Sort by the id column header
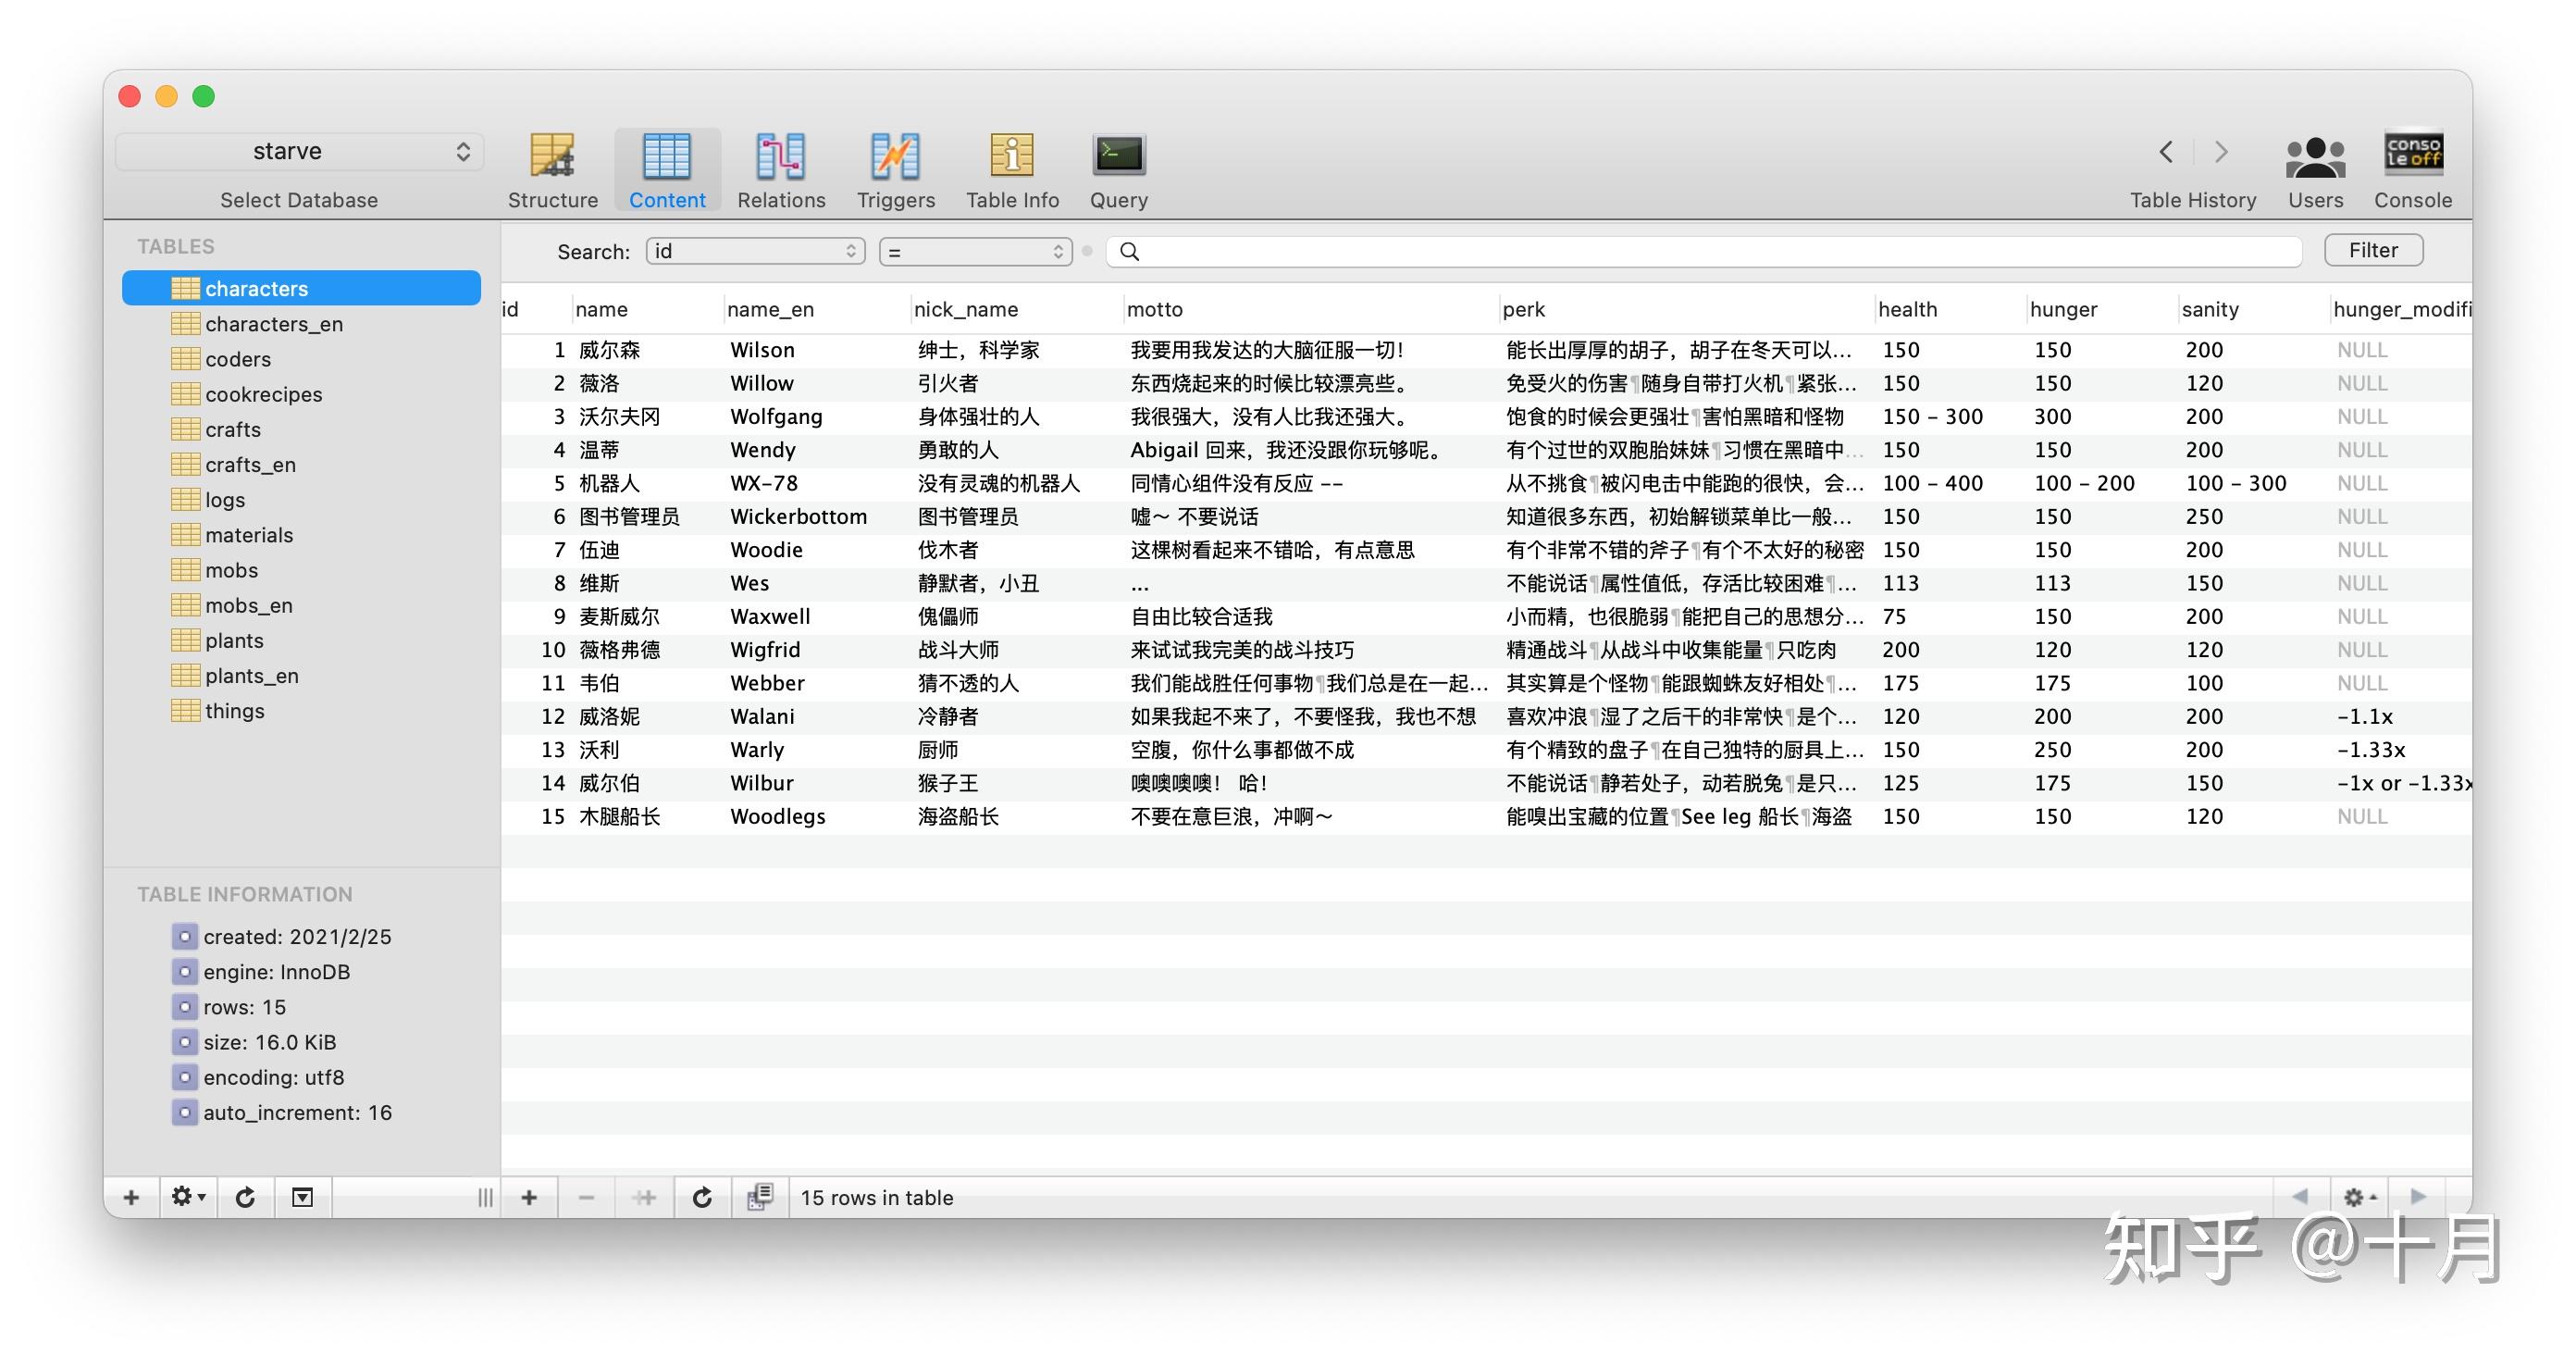 pyautogui.click(x=536, y=309)
